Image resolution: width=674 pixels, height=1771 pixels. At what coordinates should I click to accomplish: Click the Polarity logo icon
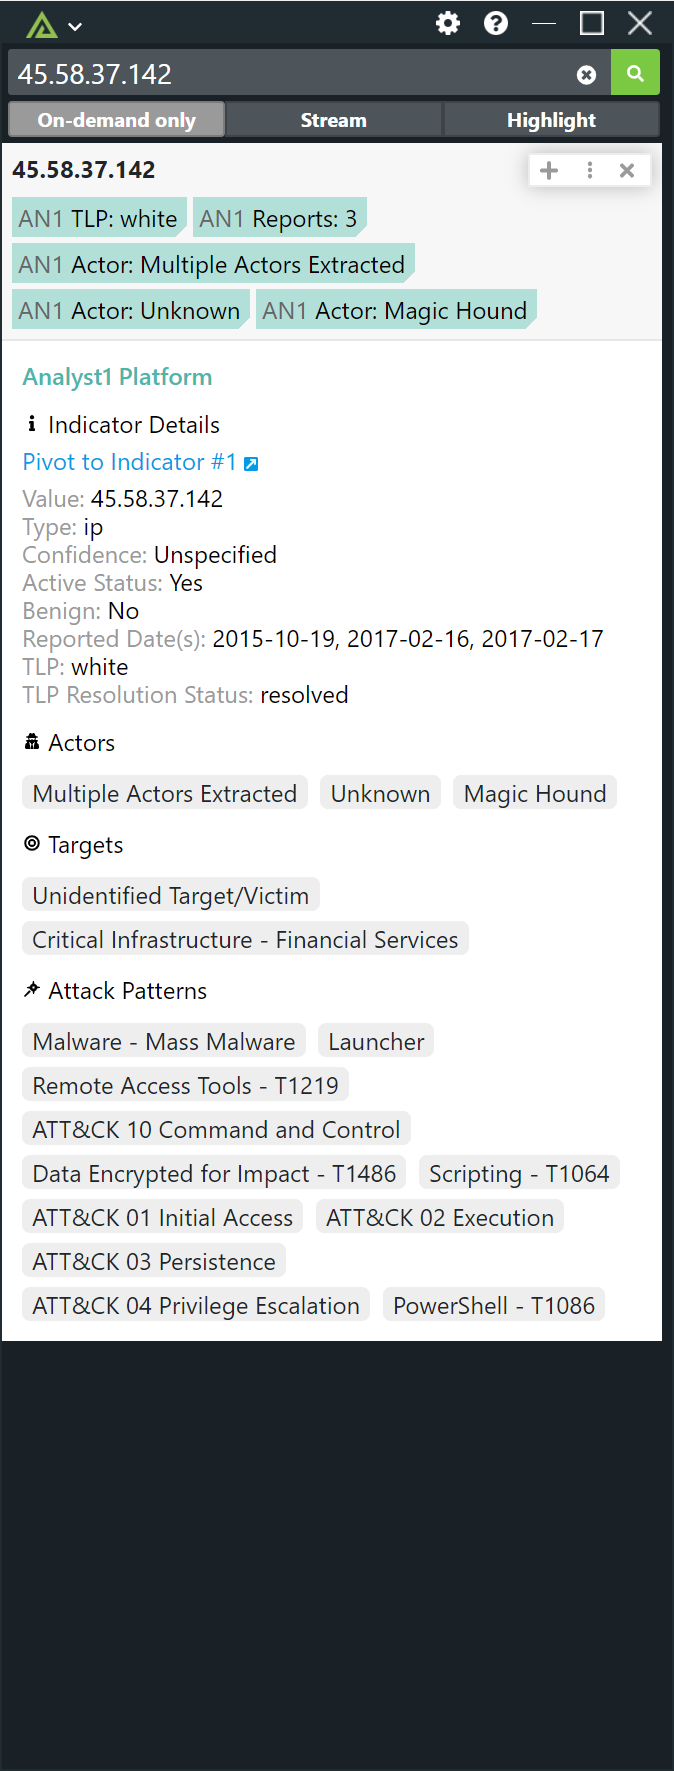(x=41, y=25)
